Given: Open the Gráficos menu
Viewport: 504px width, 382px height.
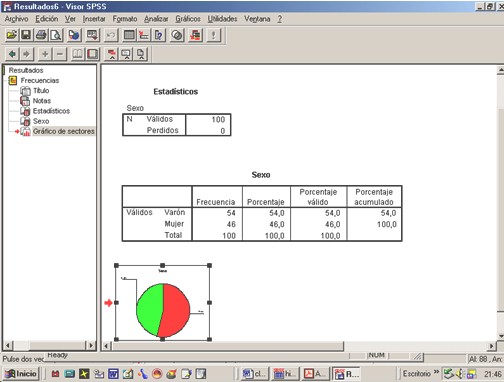Looking at the screenshot, I should tap(188, 19).
